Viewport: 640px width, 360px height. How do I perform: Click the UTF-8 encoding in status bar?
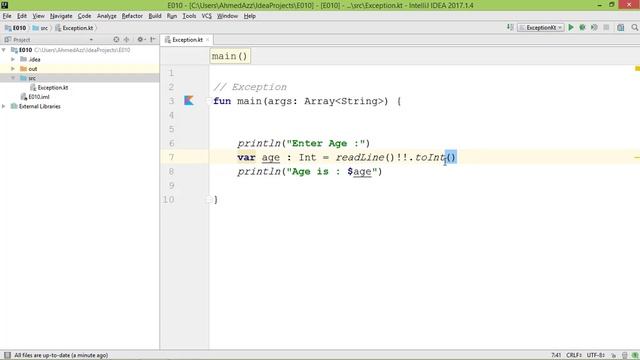pos(596,355)
